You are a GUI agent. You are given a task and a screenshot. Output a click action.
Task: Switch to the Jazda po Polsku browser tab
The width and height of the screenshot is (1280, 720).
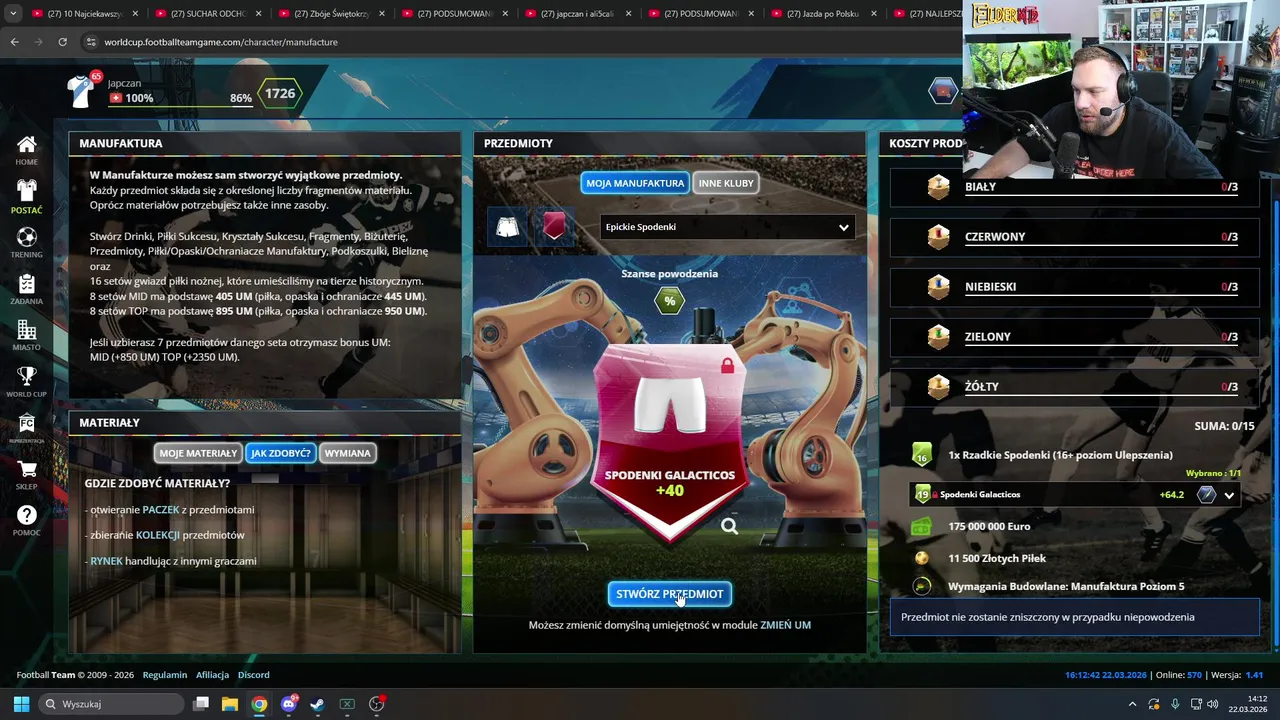(x=824, y=14)
